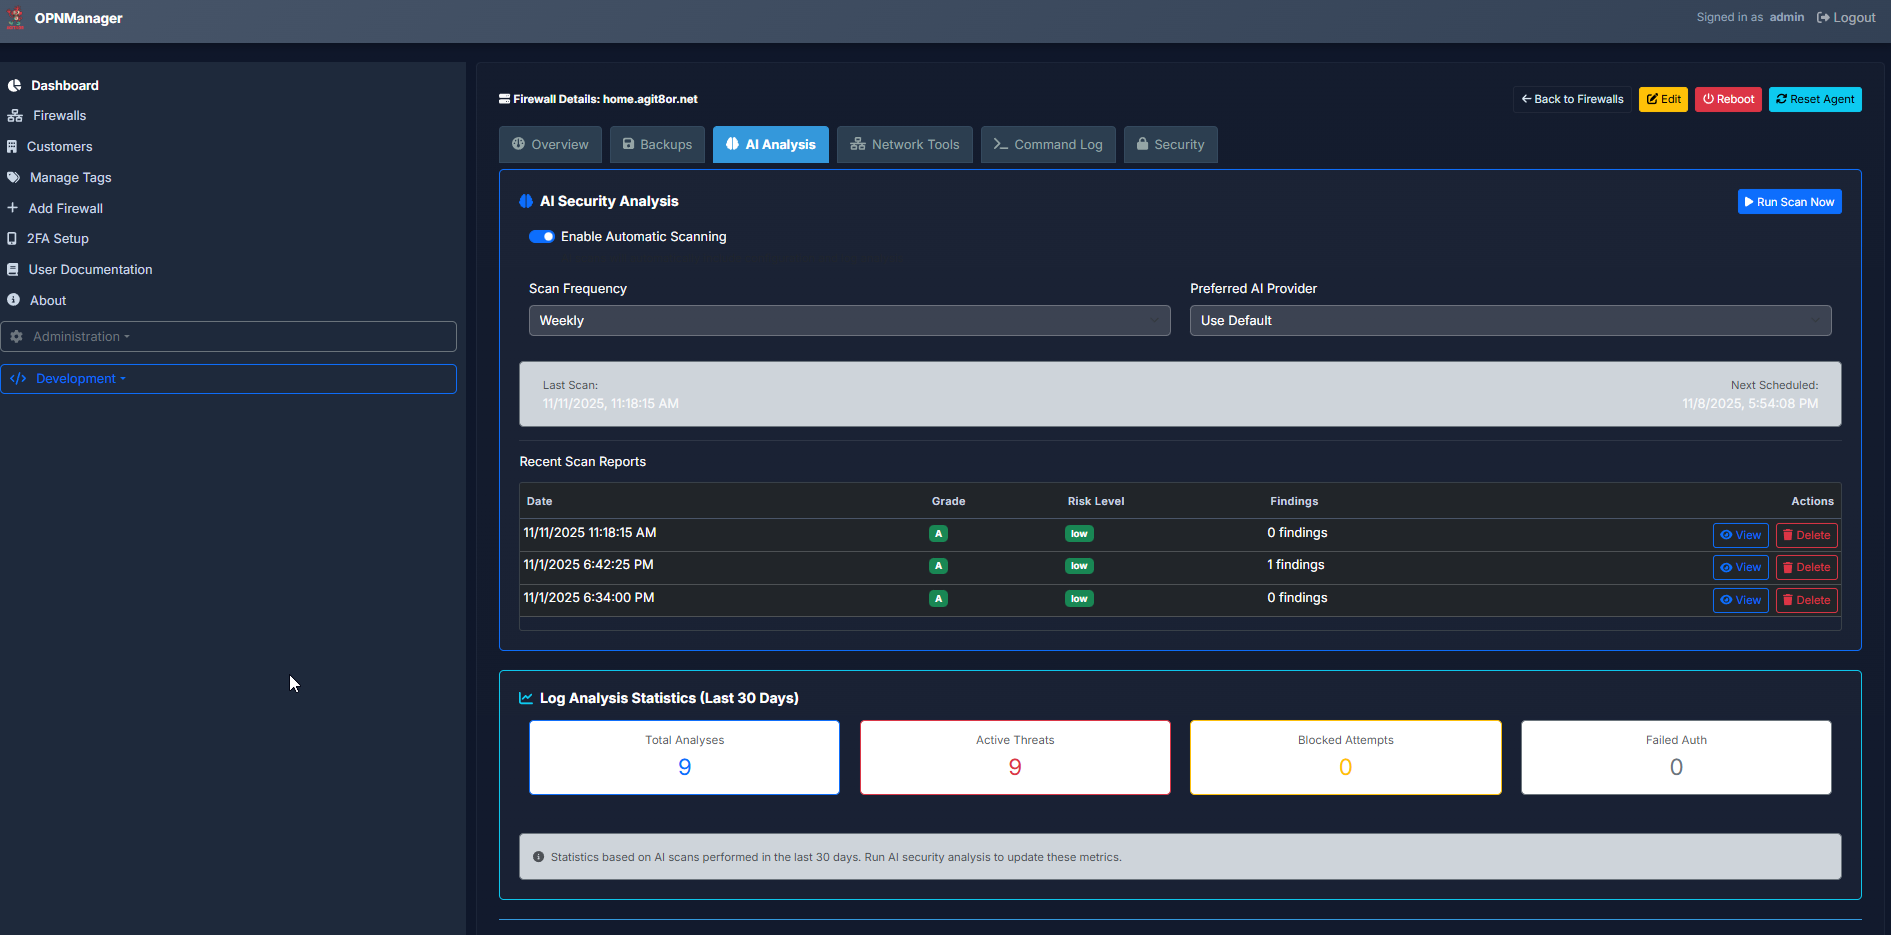The width and height of the screenshot is (1891, 935).
Task: Delete the 11/1/2025 6:34:00 PM scan report
Action: click(1806, 601)
